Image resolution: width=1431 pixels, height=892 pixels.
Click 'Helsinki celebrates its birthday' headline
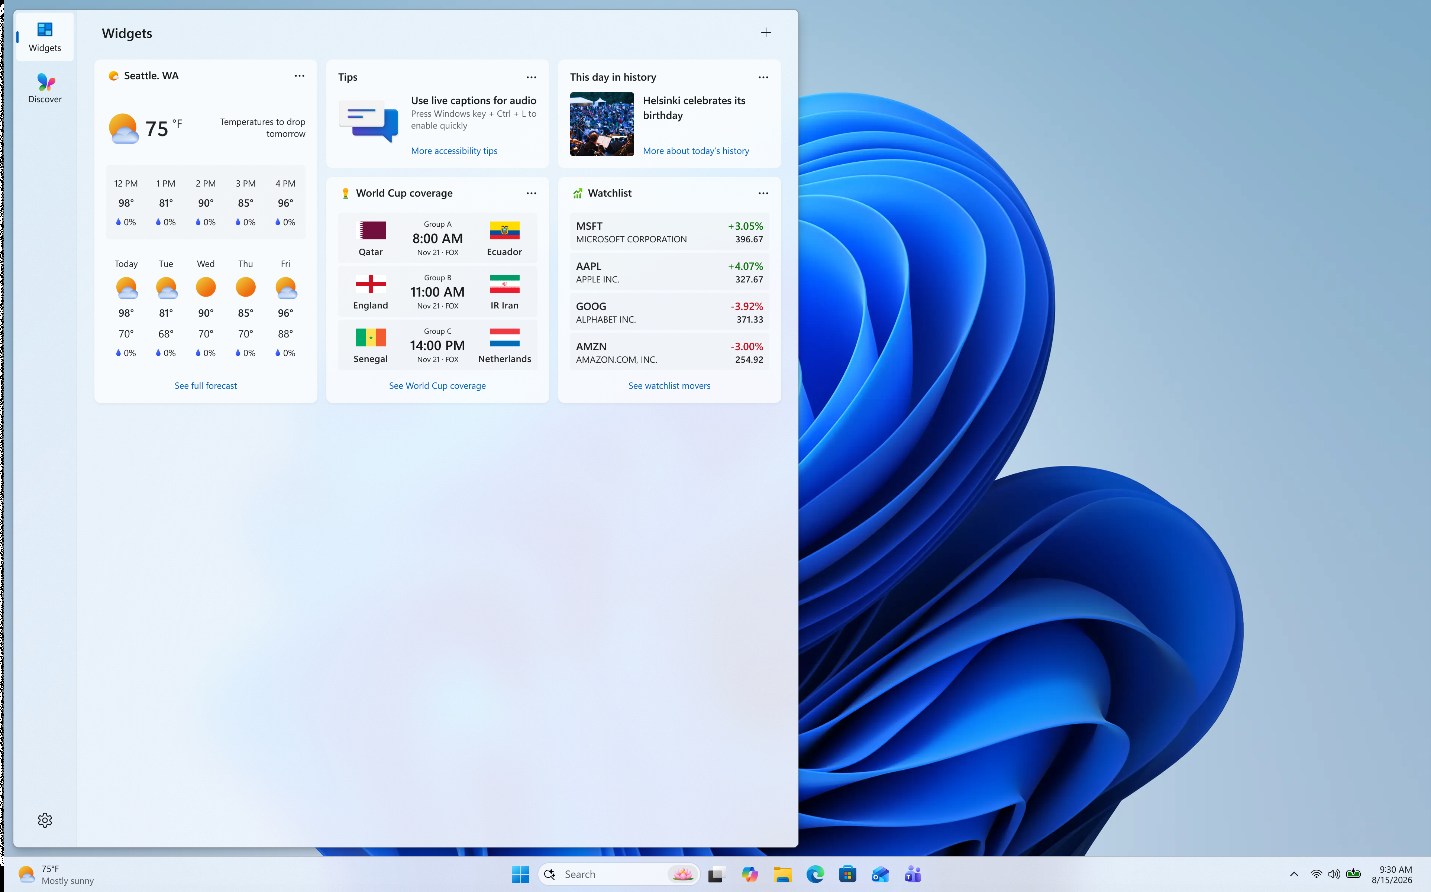(694, 108)
